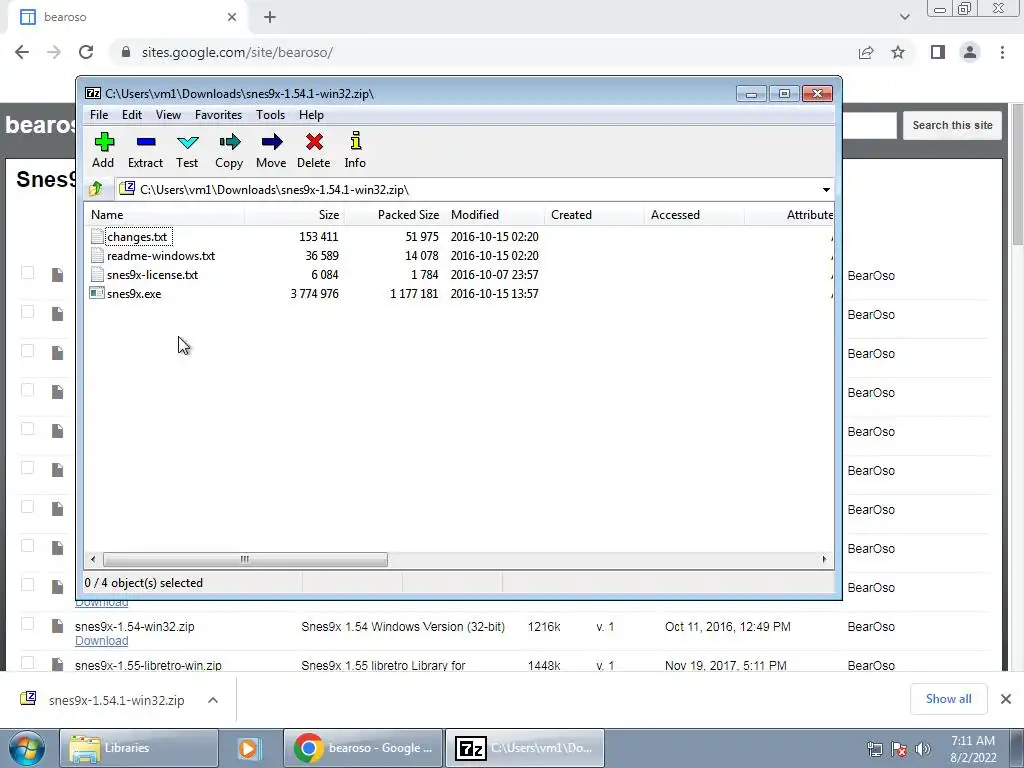
Task: Open the File menu in 7-Zip
Action: (99, 115)
